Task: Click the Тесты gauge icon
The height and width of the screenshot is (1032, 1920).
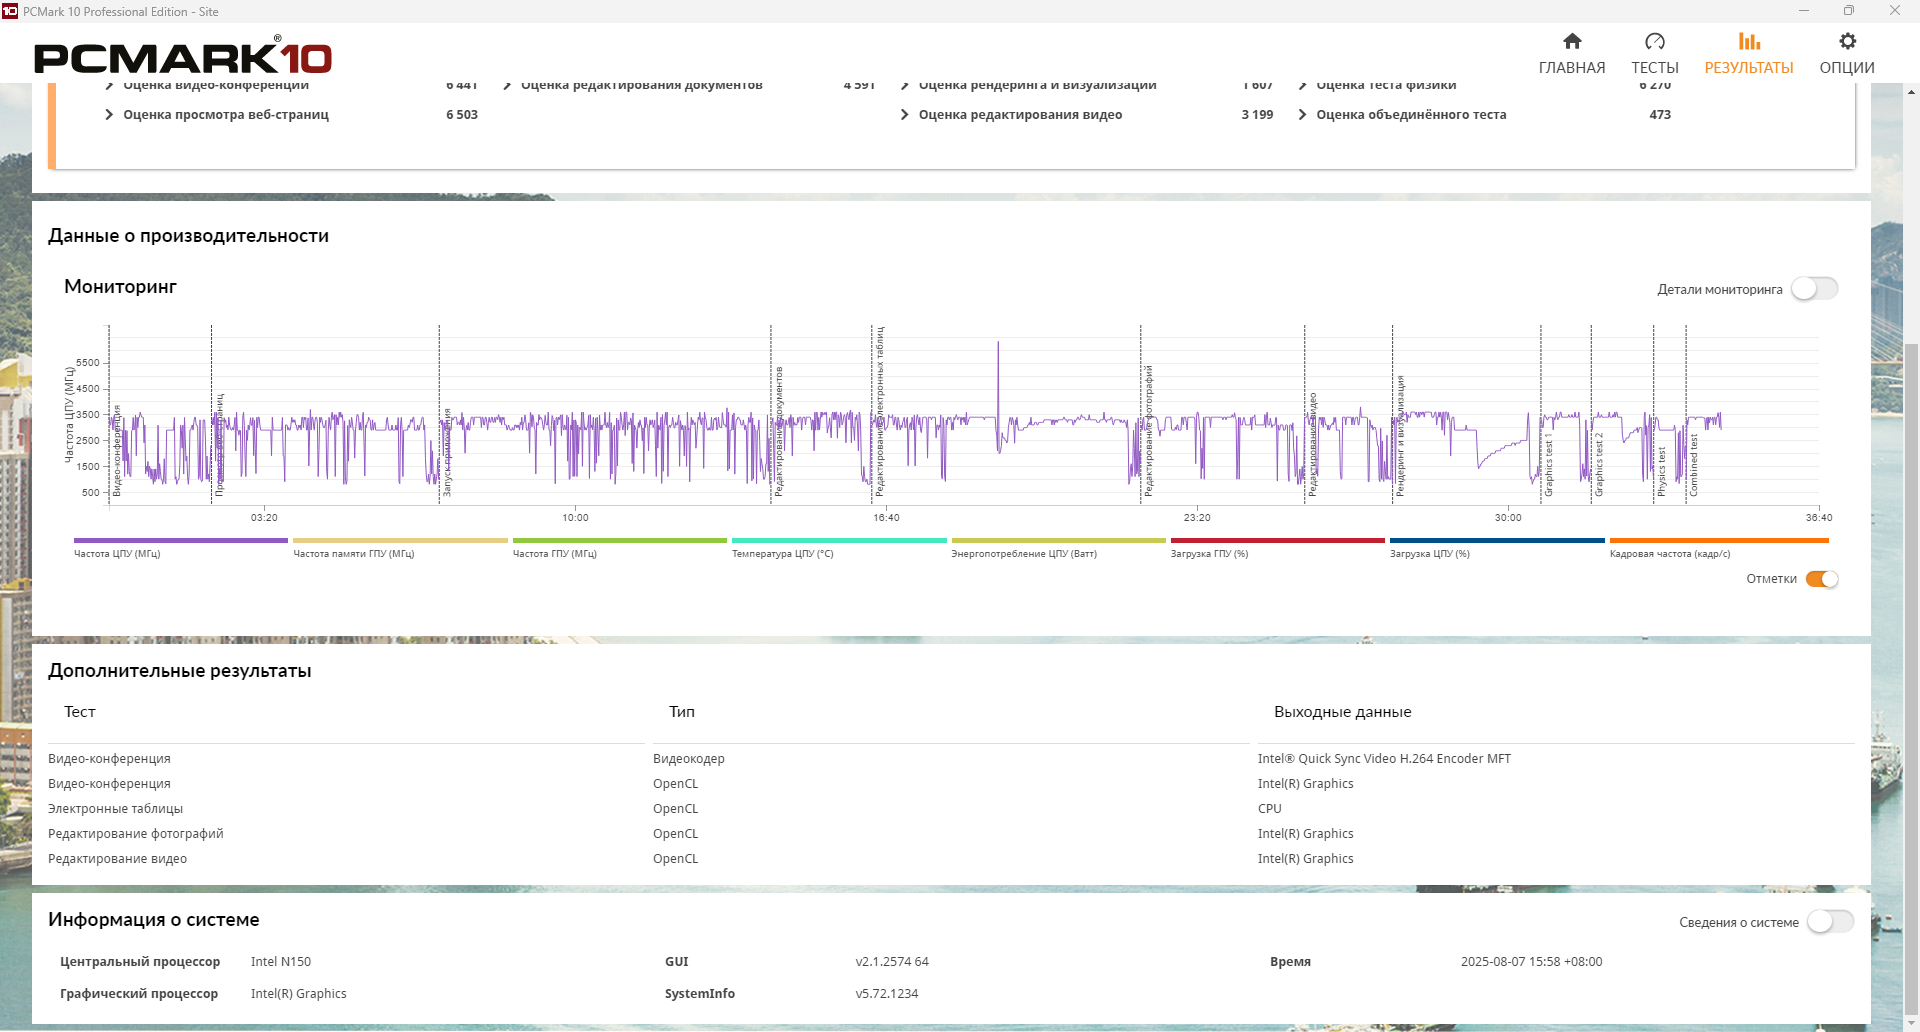Action: coord(1654,41)
